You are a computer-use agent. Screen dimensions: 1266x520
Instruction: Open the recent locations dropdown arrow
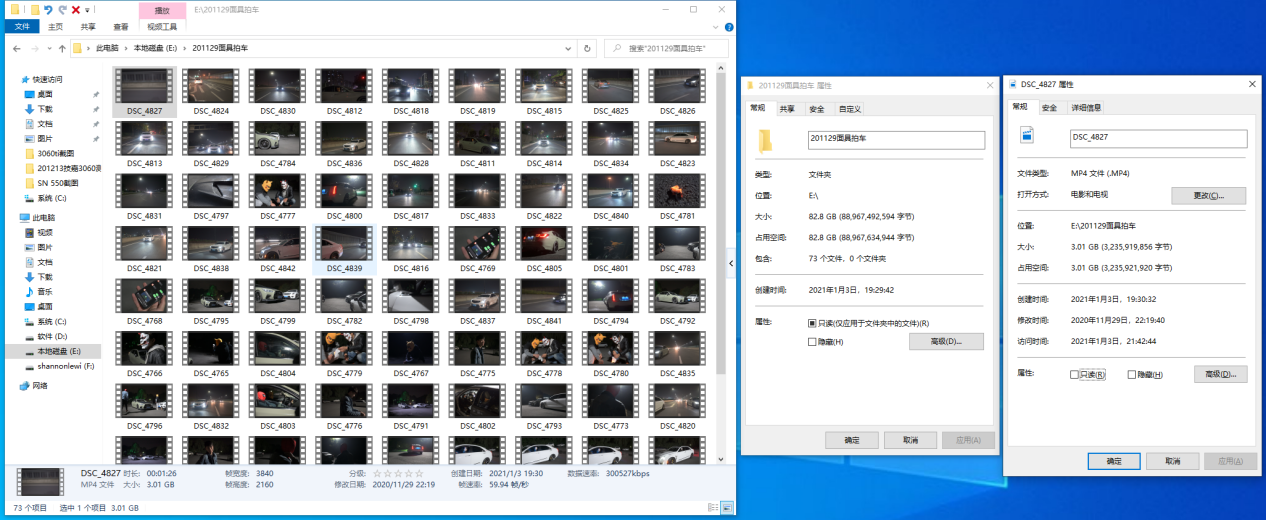(49, 48)
